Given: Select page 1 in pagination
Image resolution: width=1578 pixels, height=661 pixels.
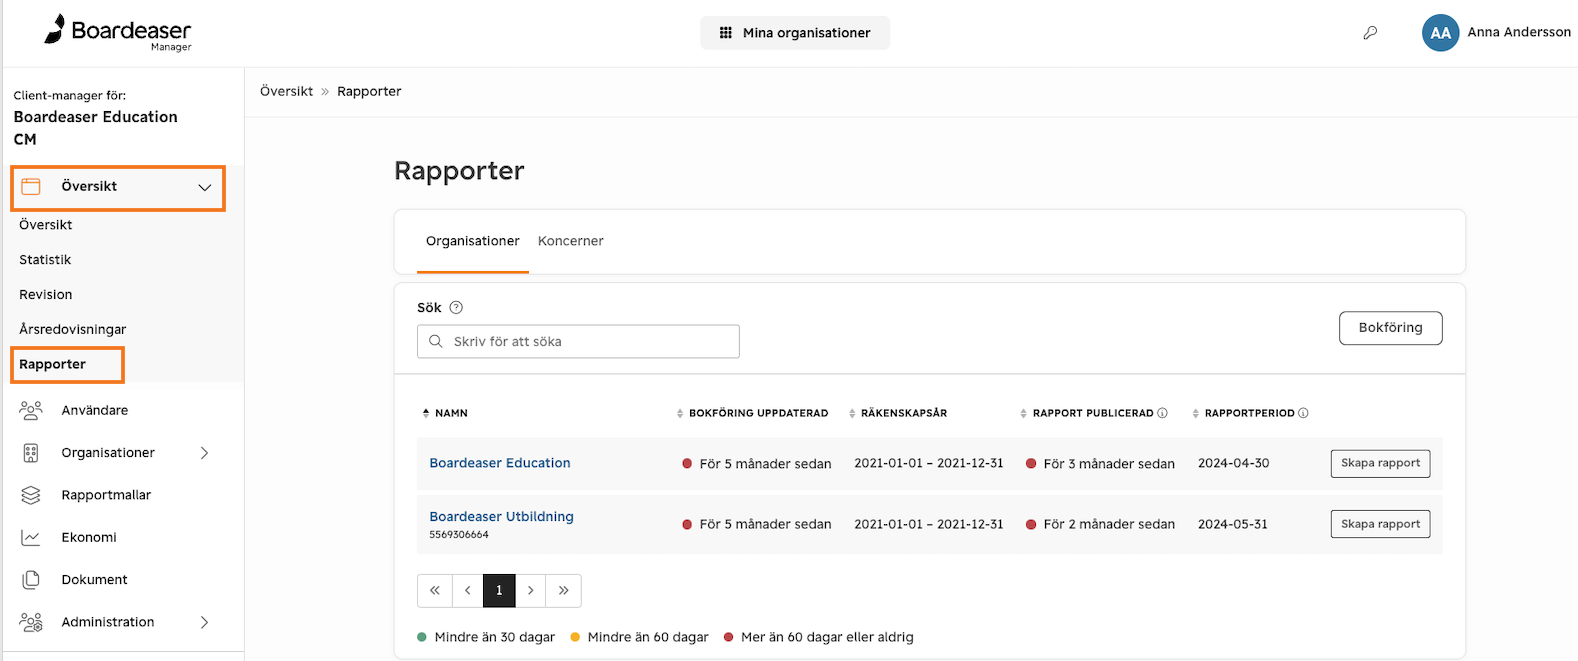Looking at the screenshot, I should (499, 590).
